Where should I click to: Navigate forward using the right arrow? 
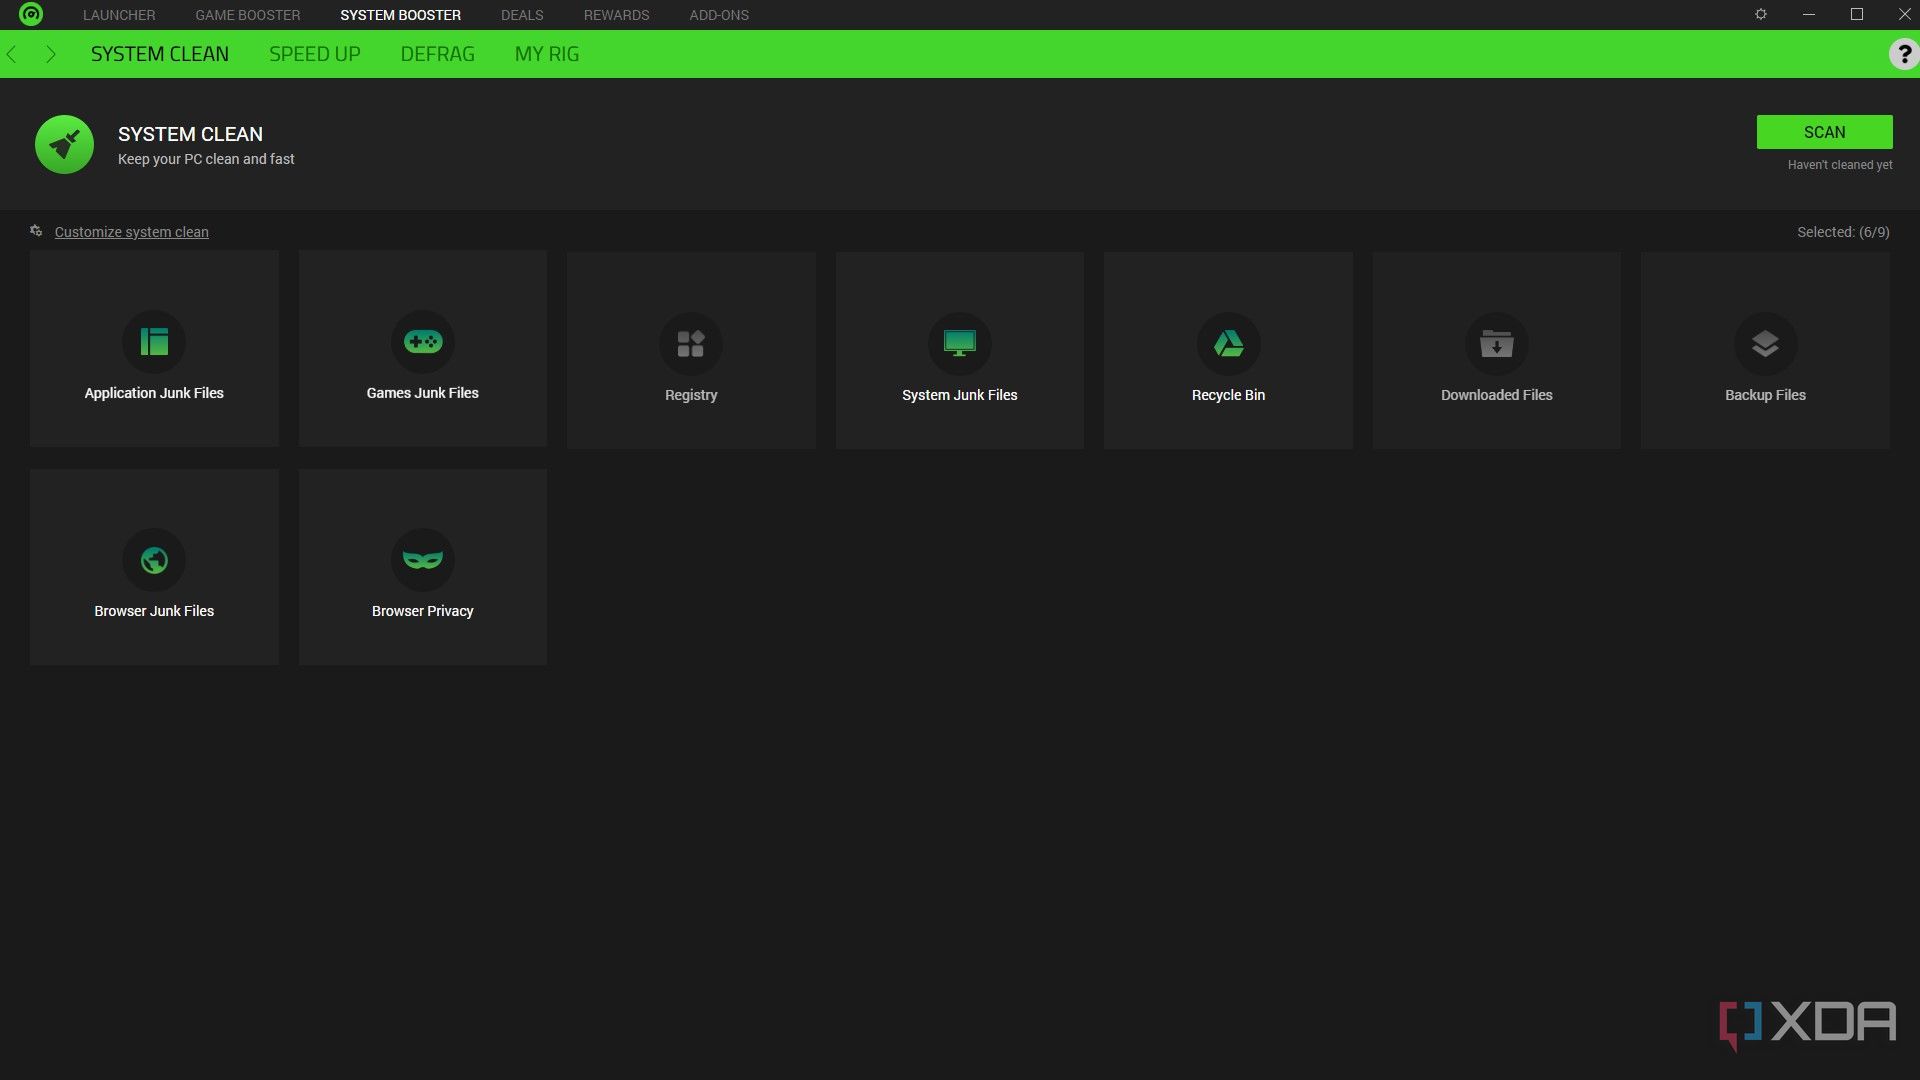[x=51, y=54]
